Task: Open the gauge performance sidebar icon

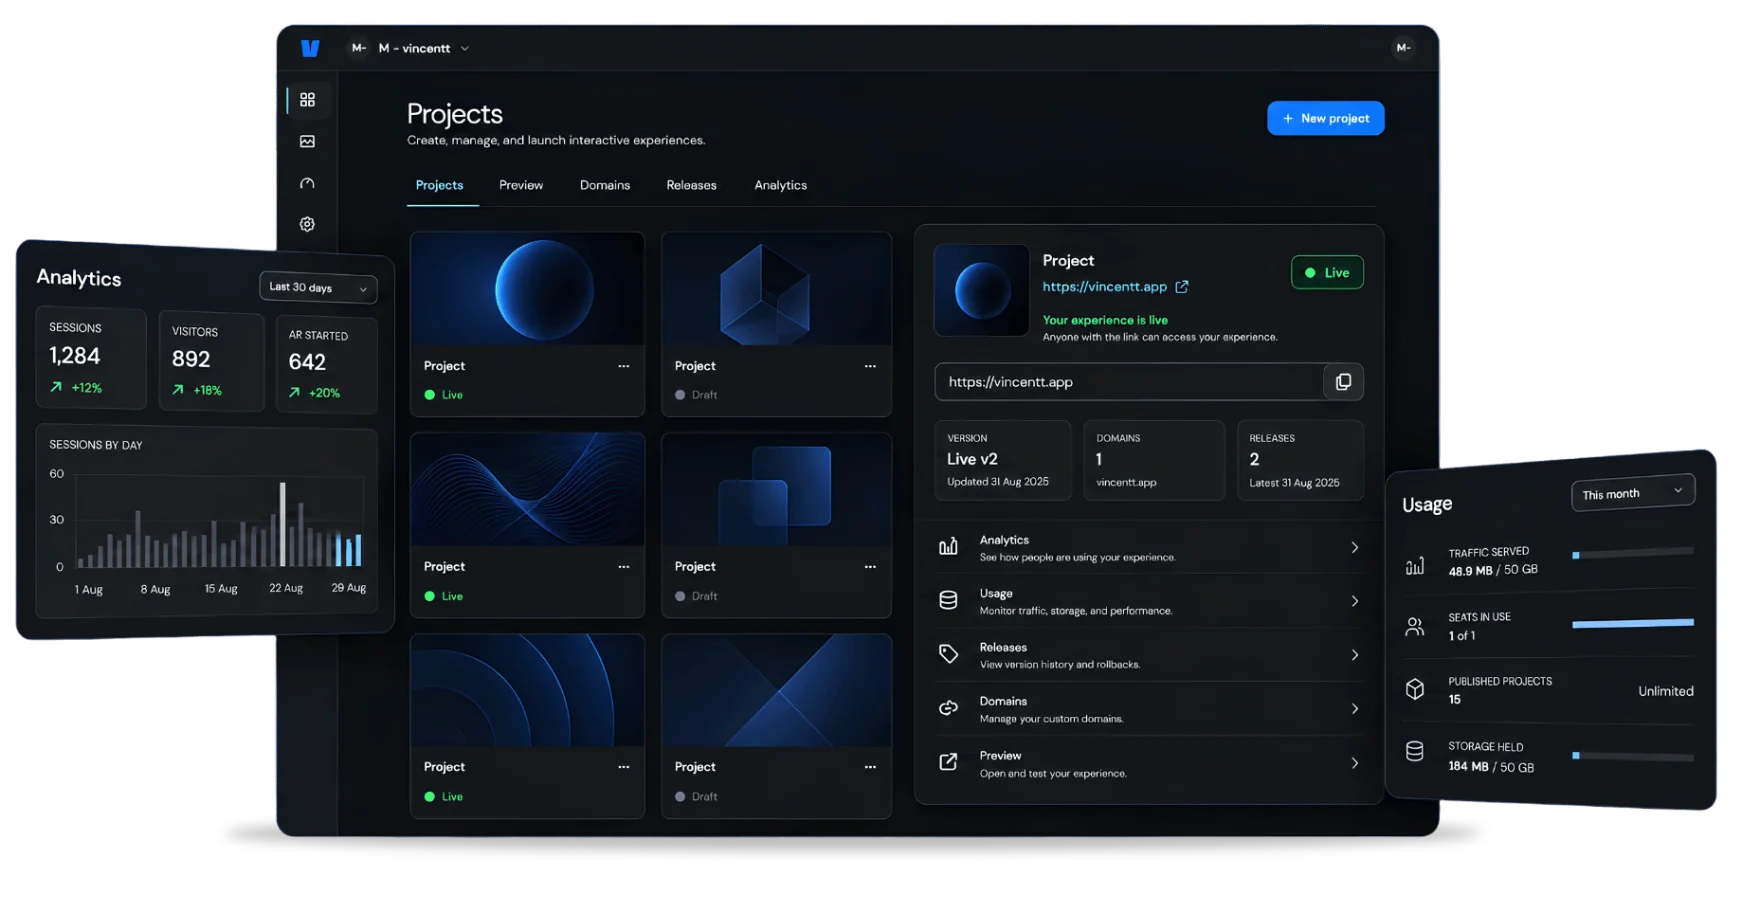Action: tap(307, 184)
